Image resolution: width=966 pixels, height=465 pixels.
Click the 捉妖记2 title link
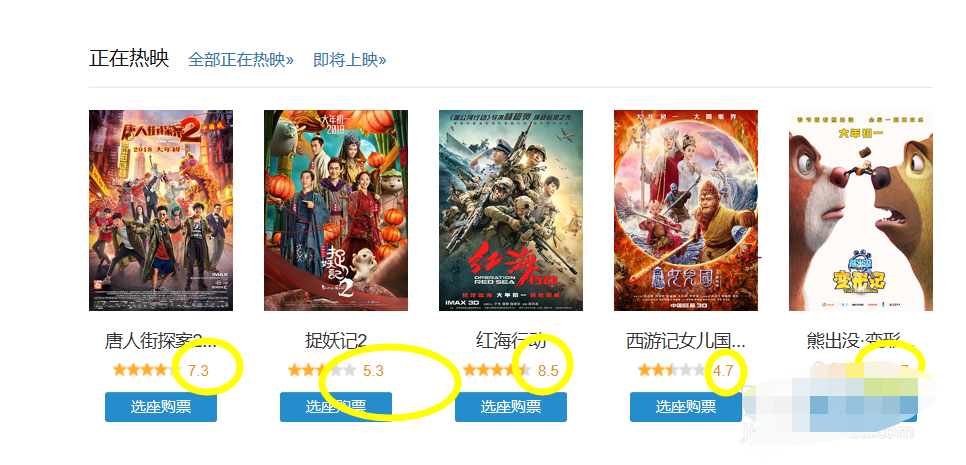tap(336, 341)
